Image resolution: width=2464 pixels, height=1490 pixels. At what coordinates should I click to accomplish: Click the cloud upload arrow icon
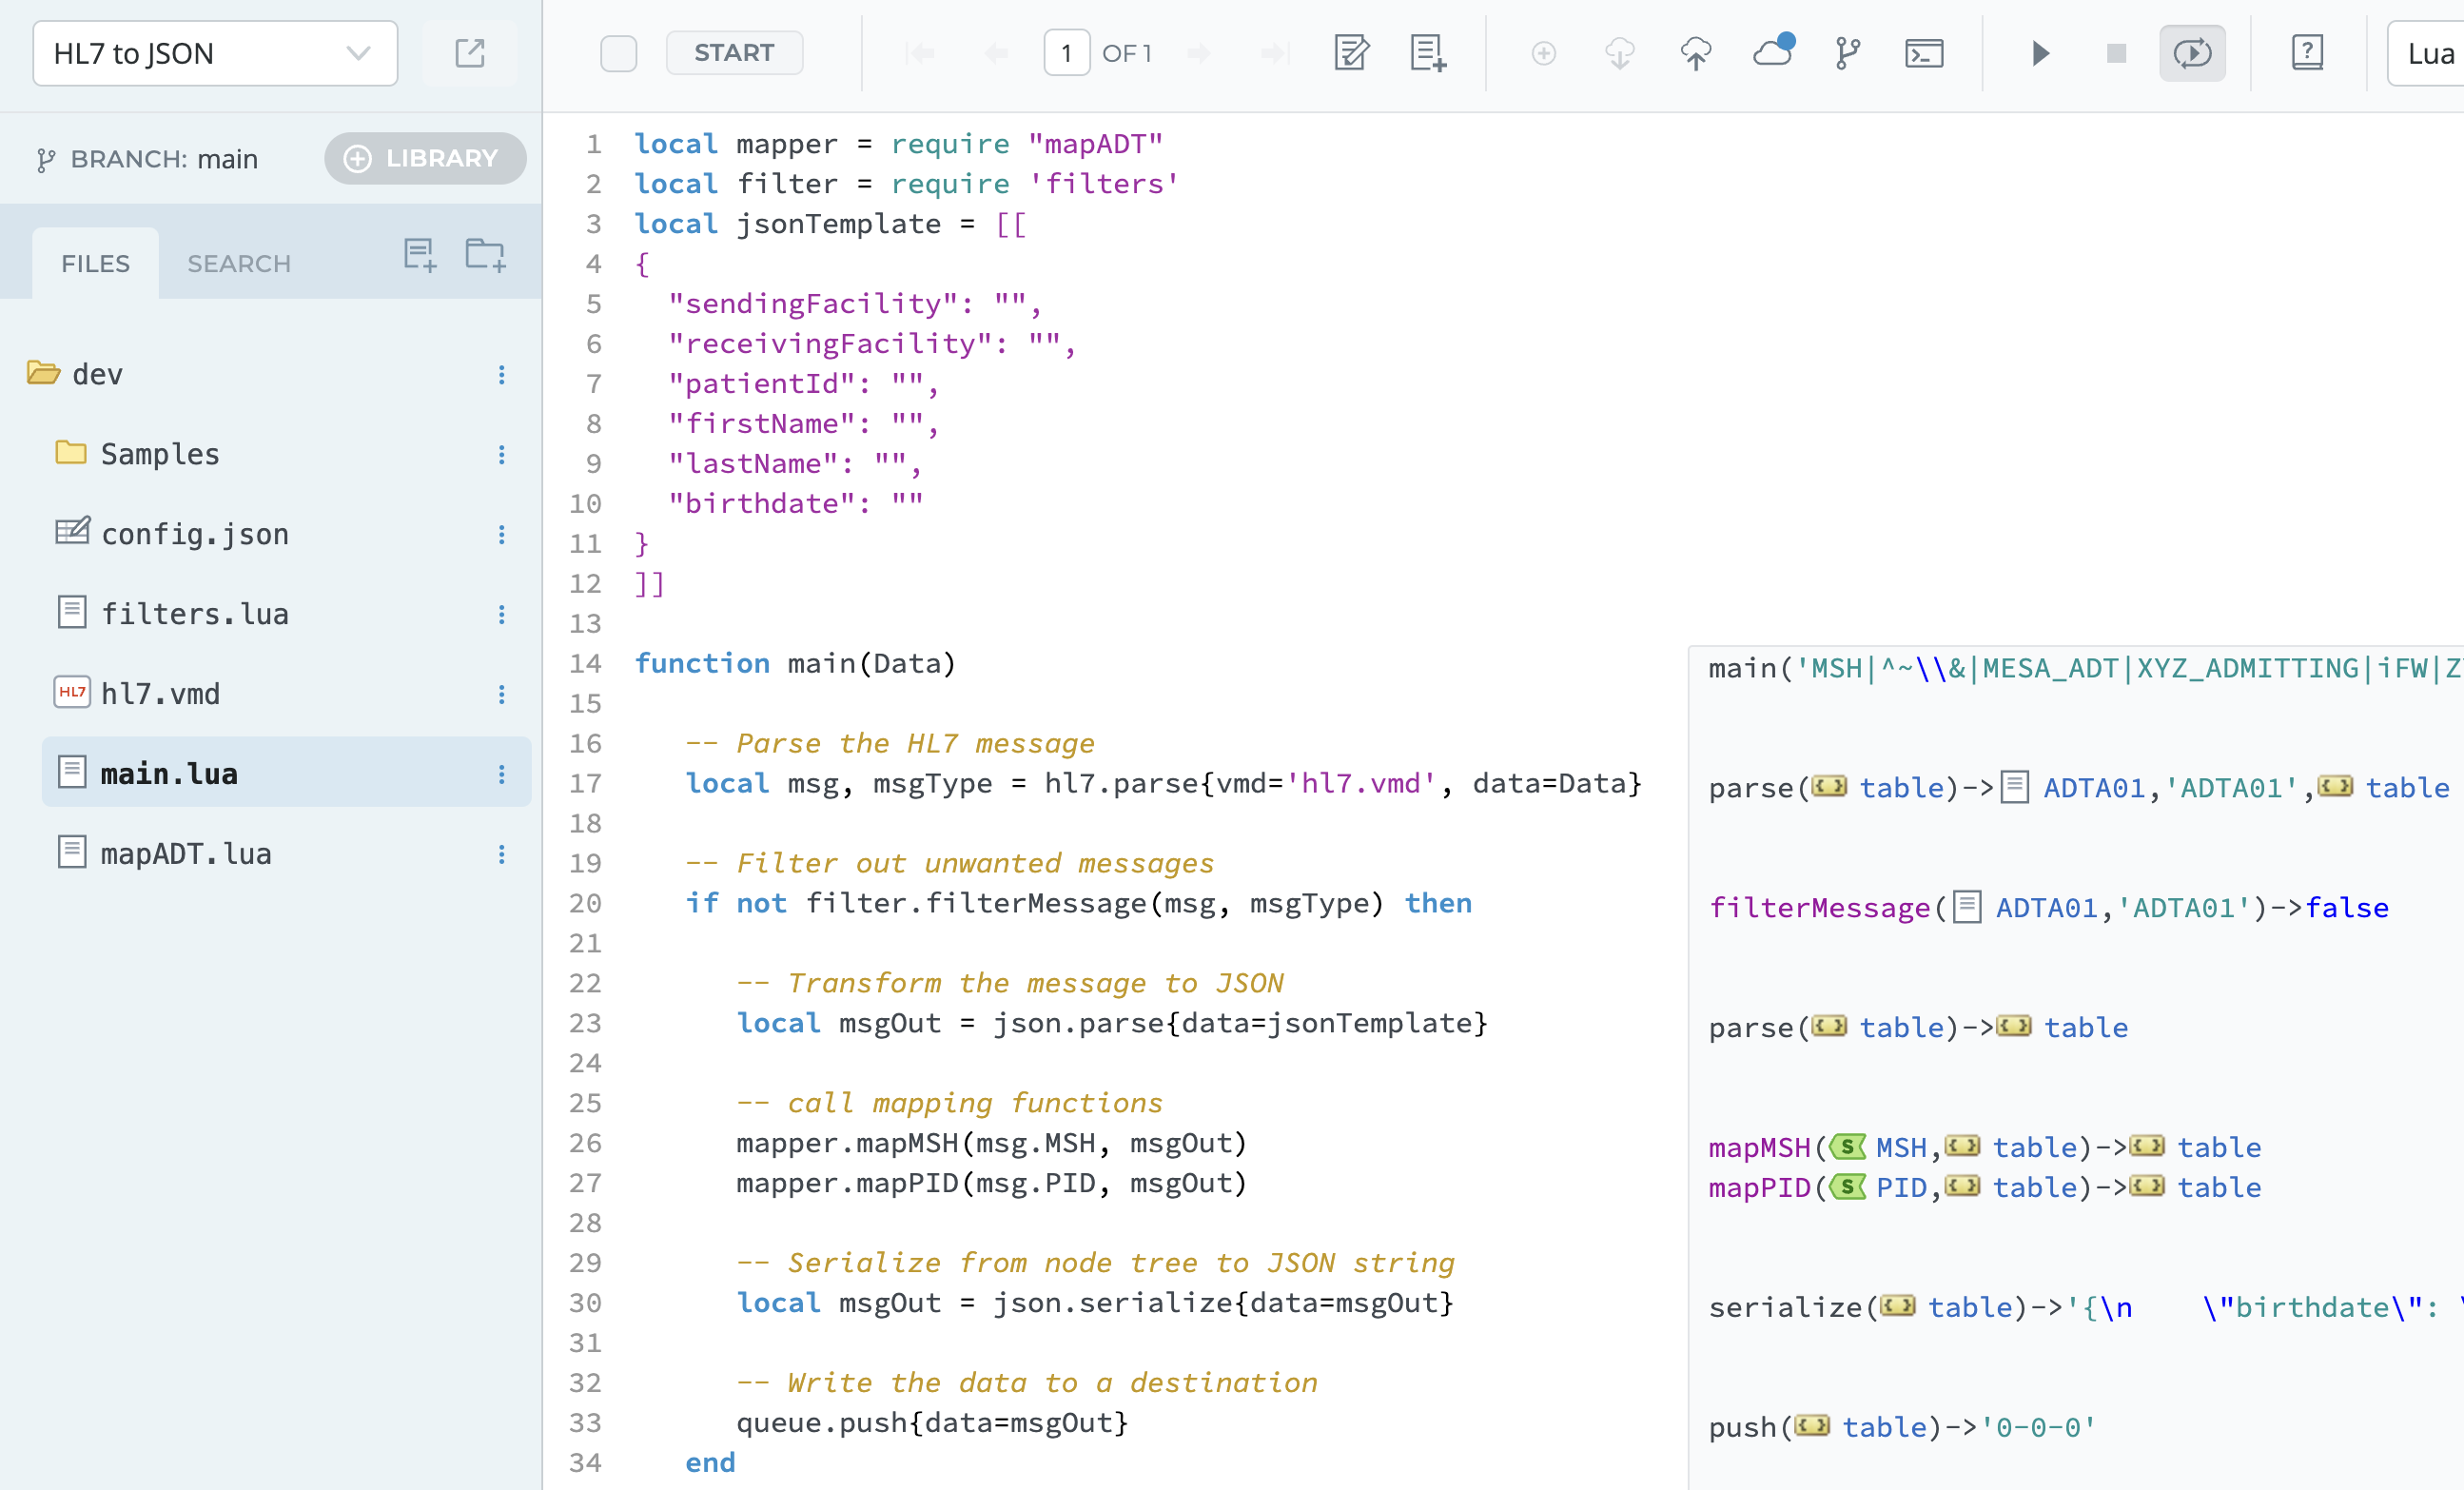[1696, 53]
